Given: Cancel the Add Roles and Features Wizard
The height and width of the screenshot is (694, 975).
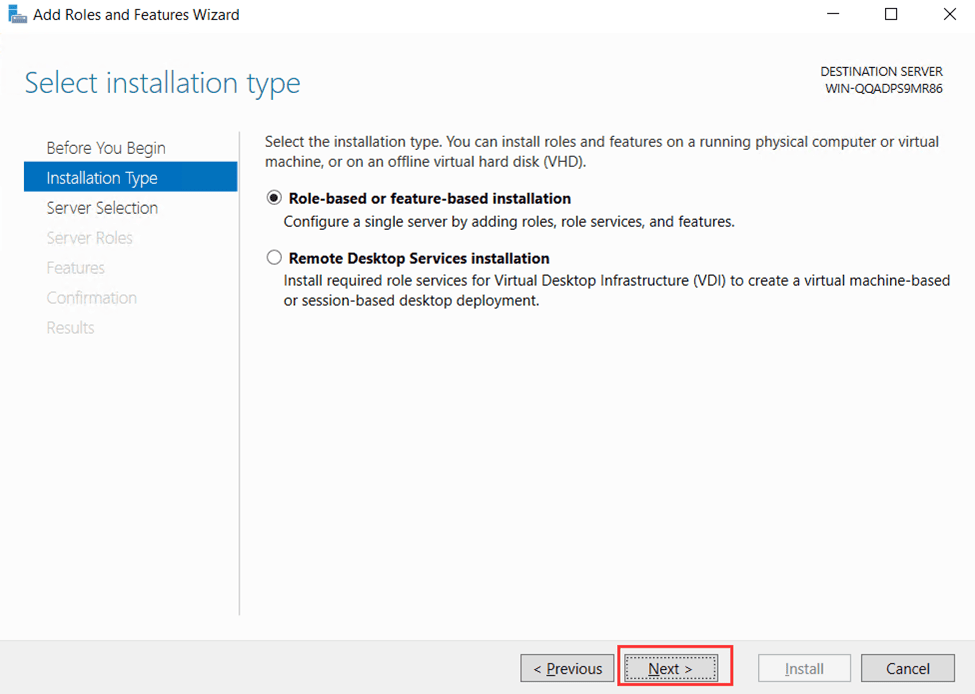Looking at the screenshot, I should coord(907,667).
